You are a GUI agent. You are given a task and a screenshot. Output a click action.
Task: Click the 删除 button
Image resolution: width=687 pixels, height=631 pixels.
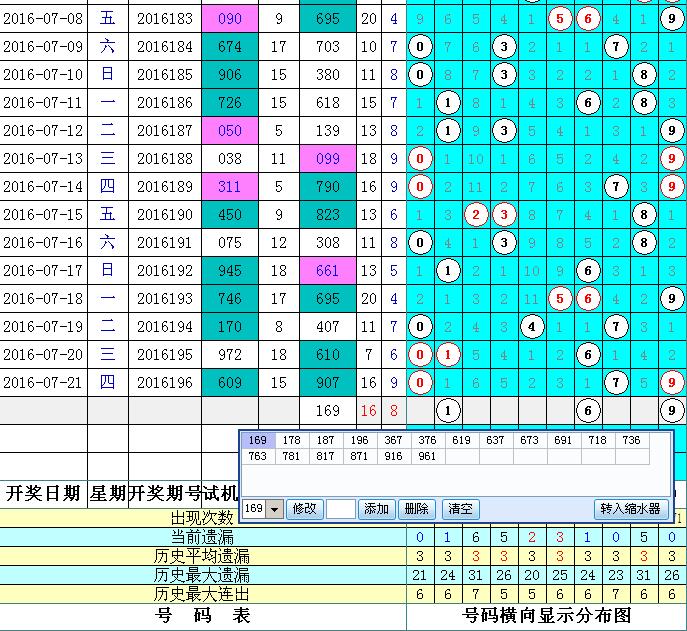click(417, 509)
